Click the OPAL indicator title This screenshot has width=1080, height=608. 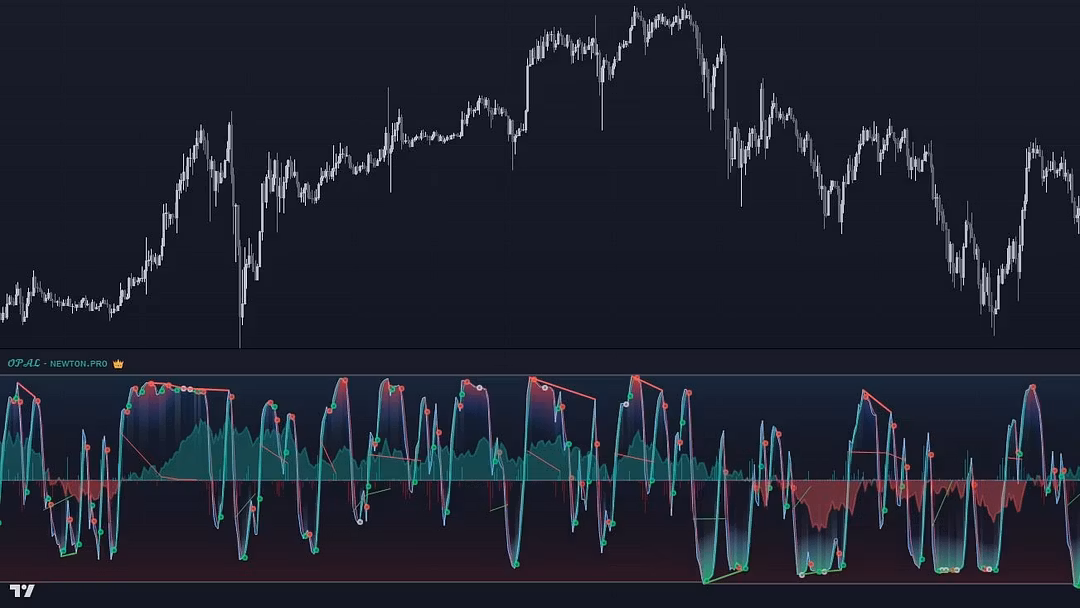tap(24, 364)
